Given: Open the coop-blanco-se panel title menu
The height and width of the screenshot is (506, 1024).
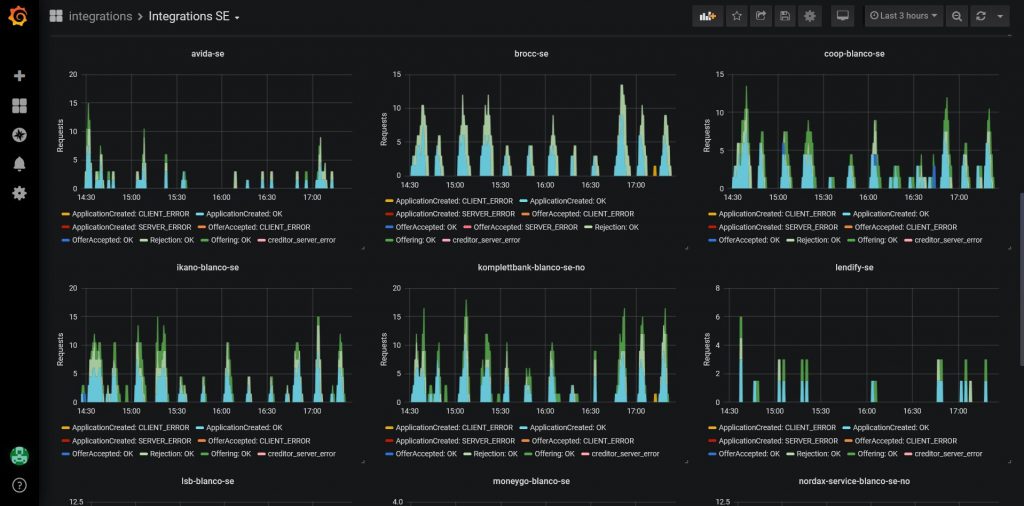Looking at the screenshot, I should click(x=853, y=54).
